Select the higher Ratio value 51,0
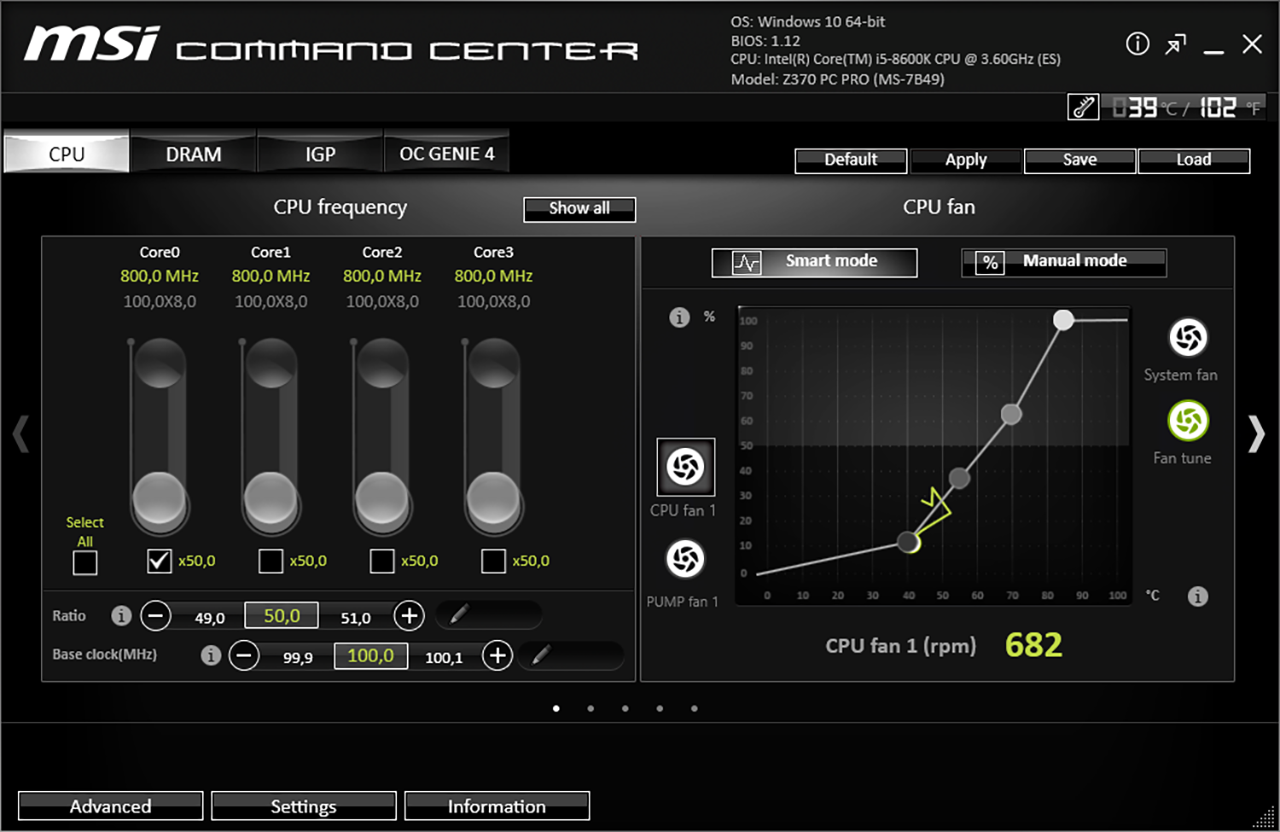Viewport: 1280px width, 832px height. coord(355,618)
